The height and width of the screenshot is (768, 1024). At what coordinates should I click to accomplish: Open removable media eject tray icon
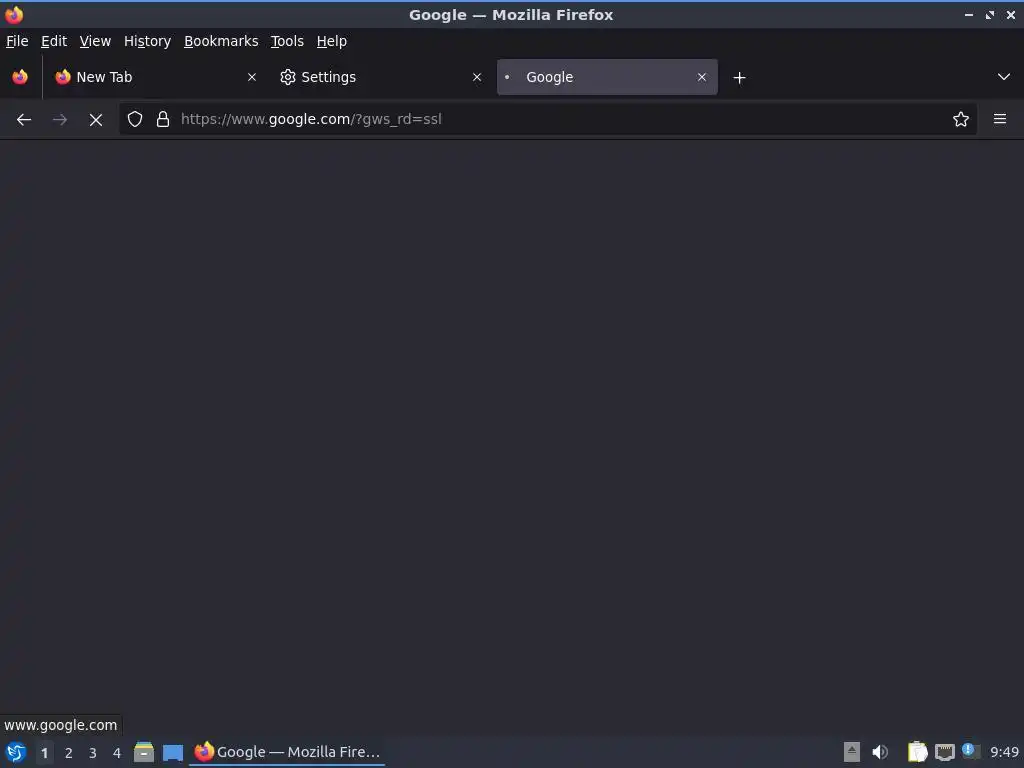(x=852, y=752)
